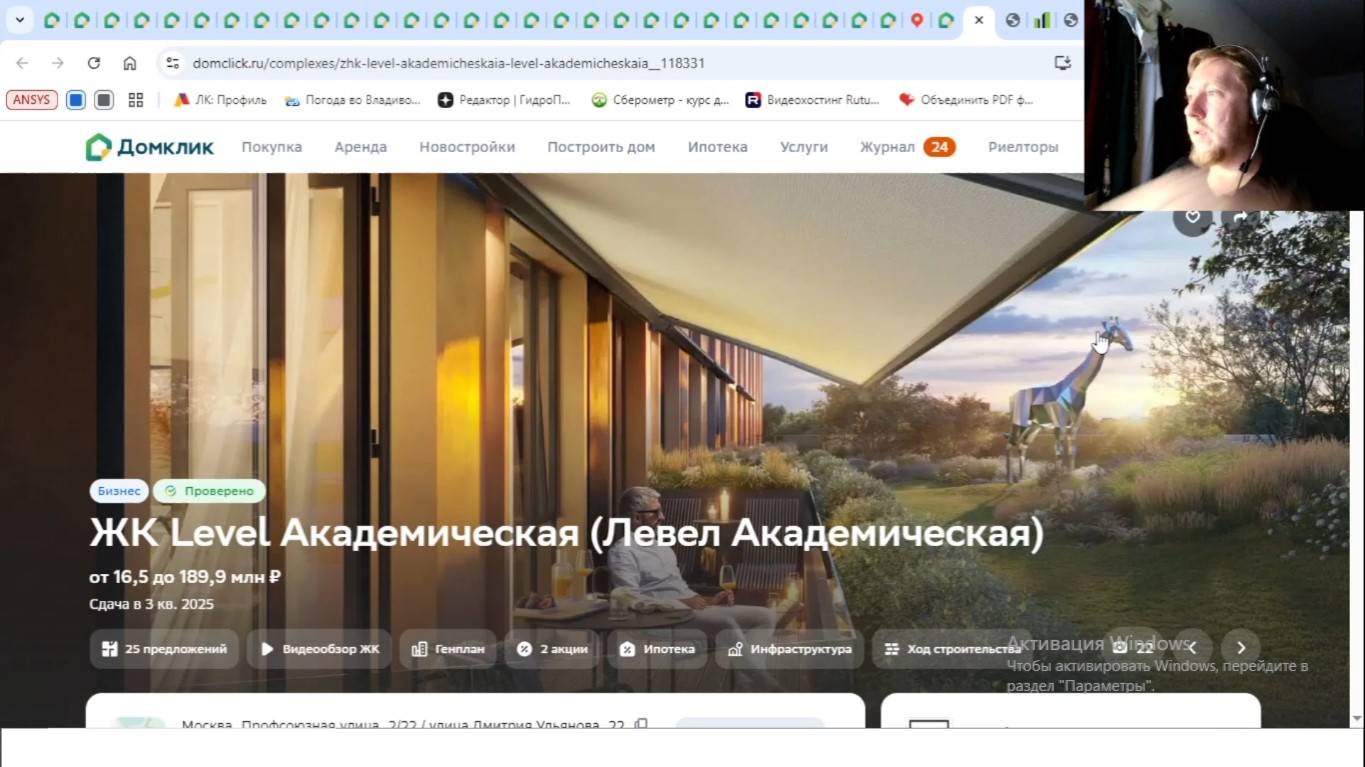Image resolution: width=1365 pixels, height=767 pixels.
Task: Open the Журнал section
Action: coord(887,147)
